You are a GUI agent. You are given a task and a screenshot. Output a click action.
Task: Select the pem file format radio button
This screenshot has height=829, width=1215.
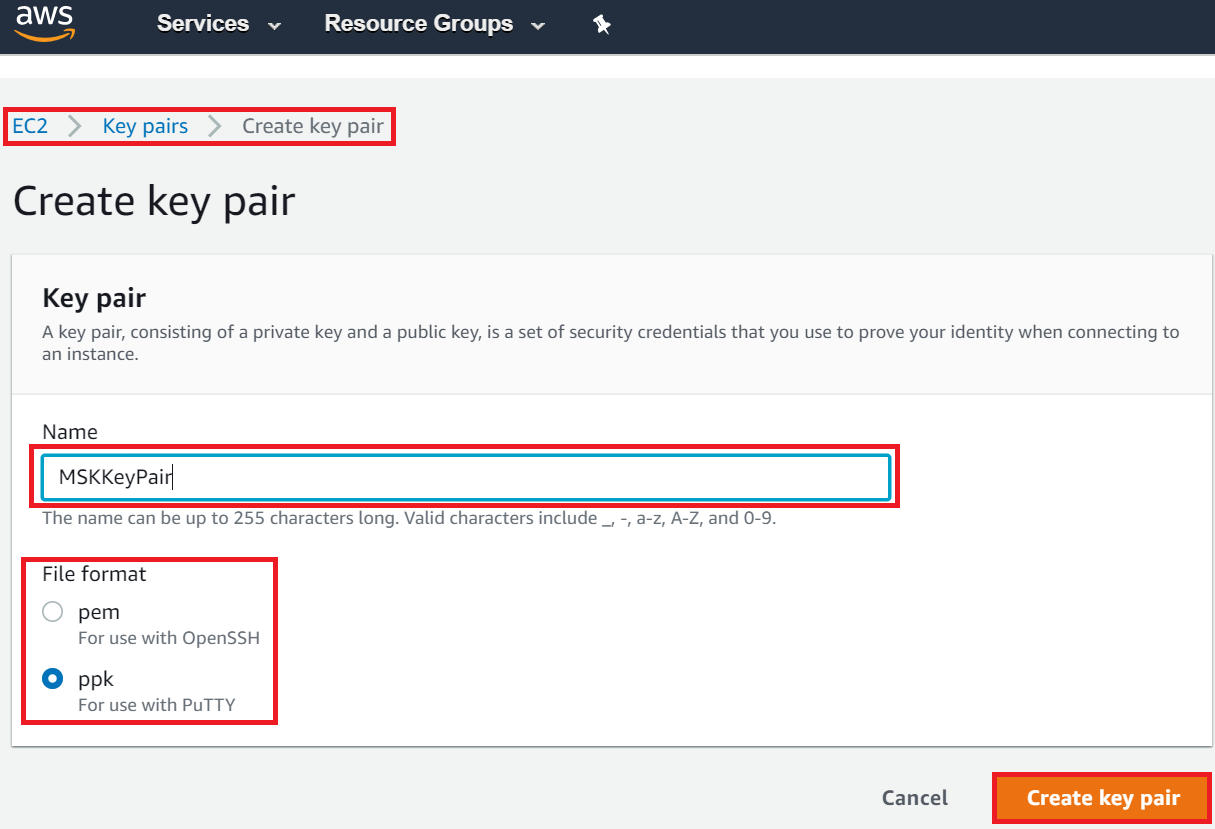[x=53, y=612]
